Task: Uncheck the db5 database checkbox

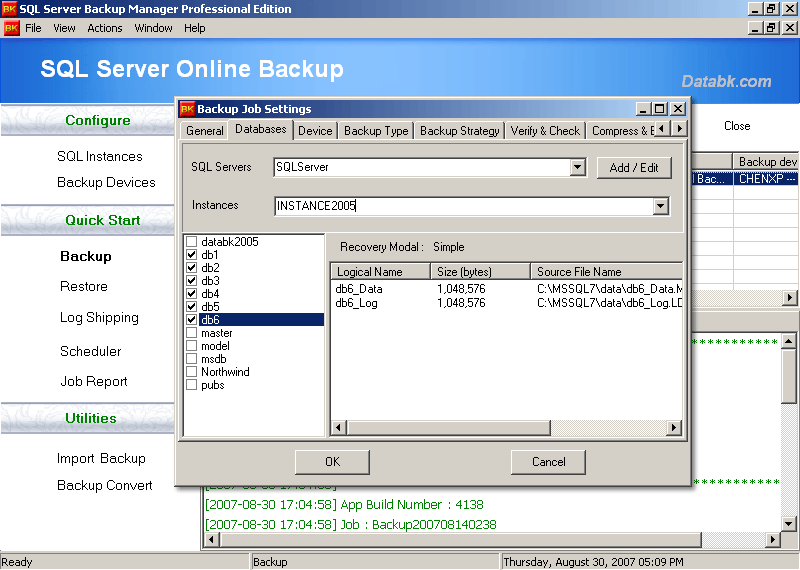Action: (x=192, y=307)
